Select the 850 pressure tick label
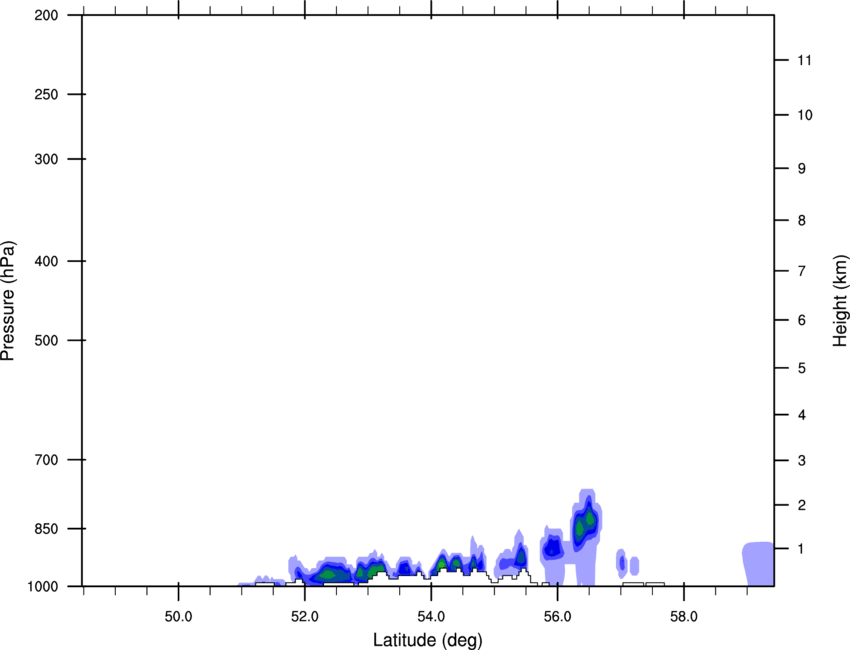The height and width of the screenshot is (650, 850). [46, 529]
